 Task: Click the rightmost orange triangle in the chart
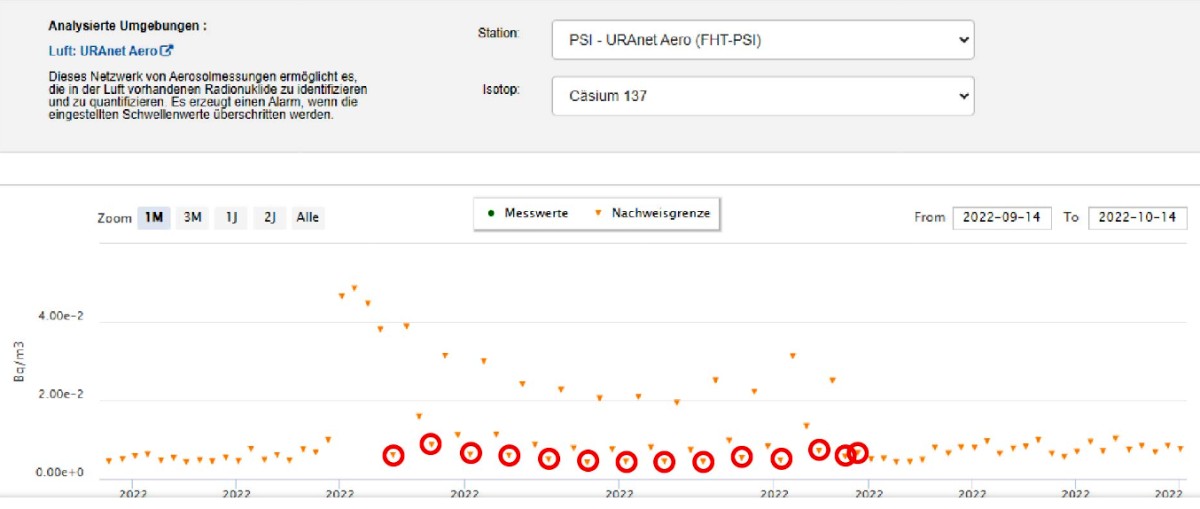click(x=1180, y=449)
